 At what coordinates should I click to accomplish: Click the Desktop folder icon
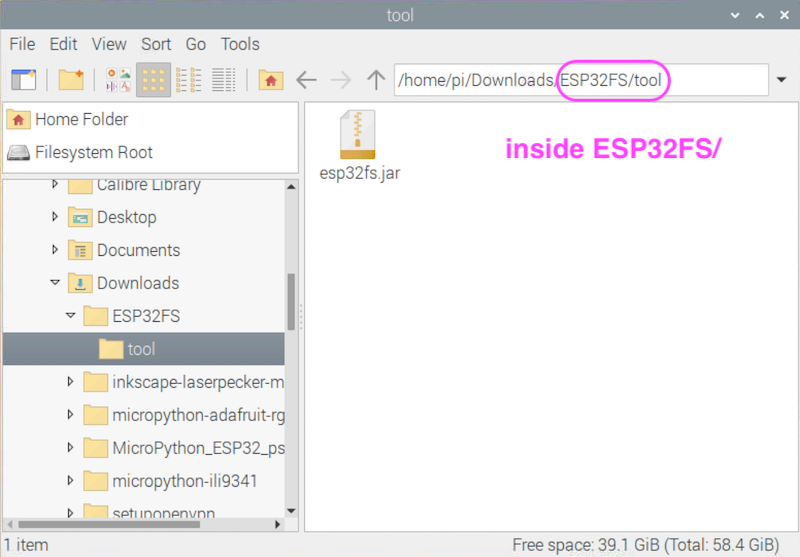[x=80, y=217]
